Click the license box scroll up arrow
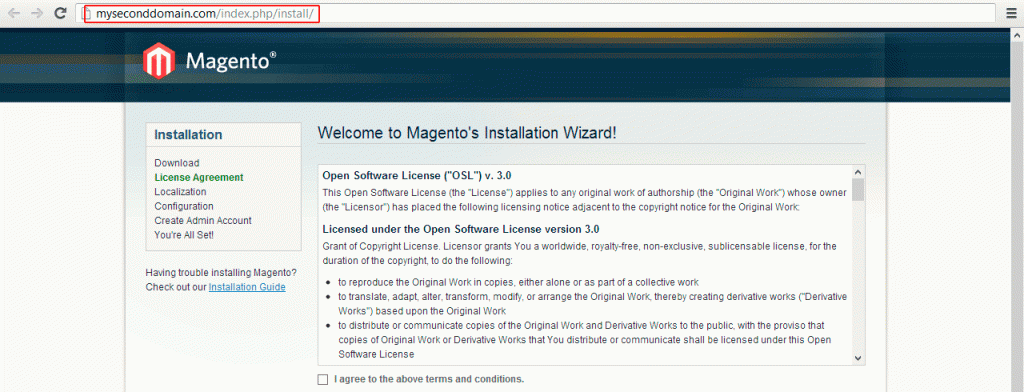This screenshot has height=392, width=1024. pyautogui.click(x=858, y=172)
